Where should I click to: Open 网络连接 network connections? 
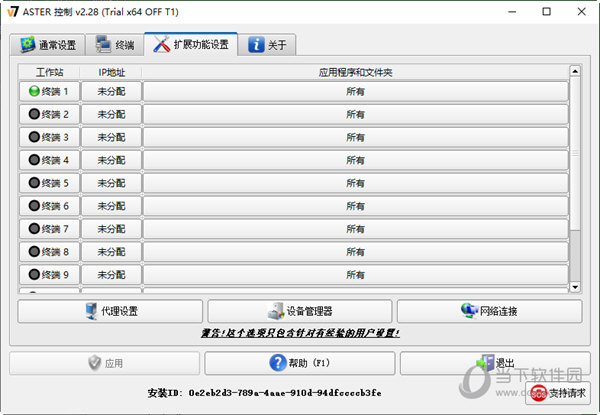coord(489,311)
